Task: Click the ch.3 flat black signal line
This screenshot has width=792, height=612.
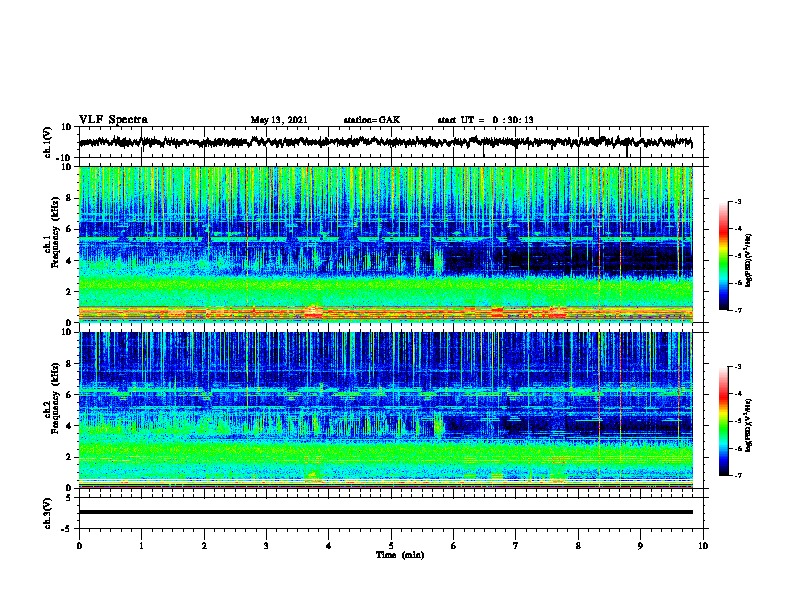Action: pyautogui.click(x=385, y=512)
